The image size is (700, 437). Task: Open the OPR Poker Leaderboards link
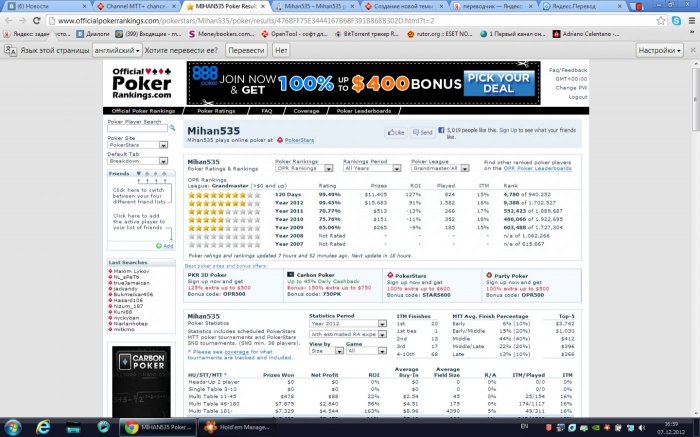click(x=538, y=168)
